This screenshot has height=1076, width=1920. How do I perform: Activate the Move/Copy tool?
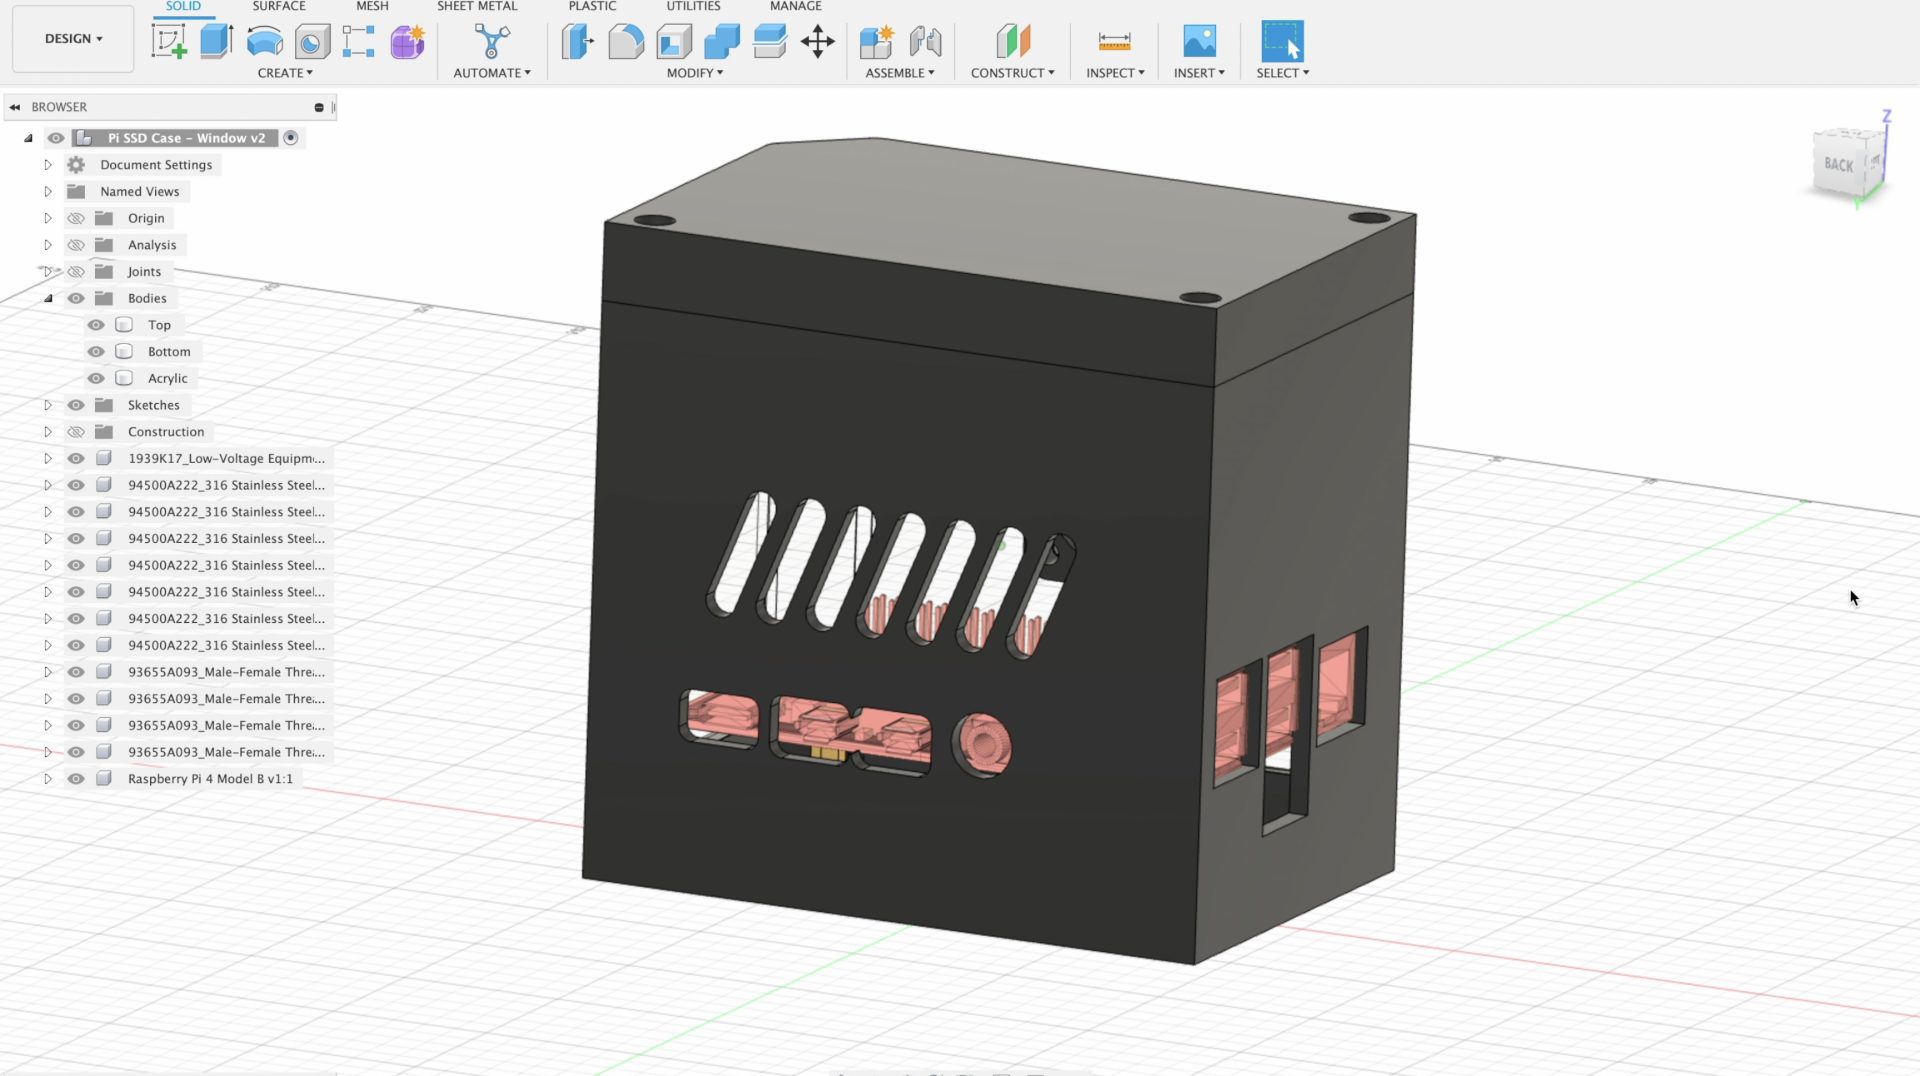tap(818, 41)
